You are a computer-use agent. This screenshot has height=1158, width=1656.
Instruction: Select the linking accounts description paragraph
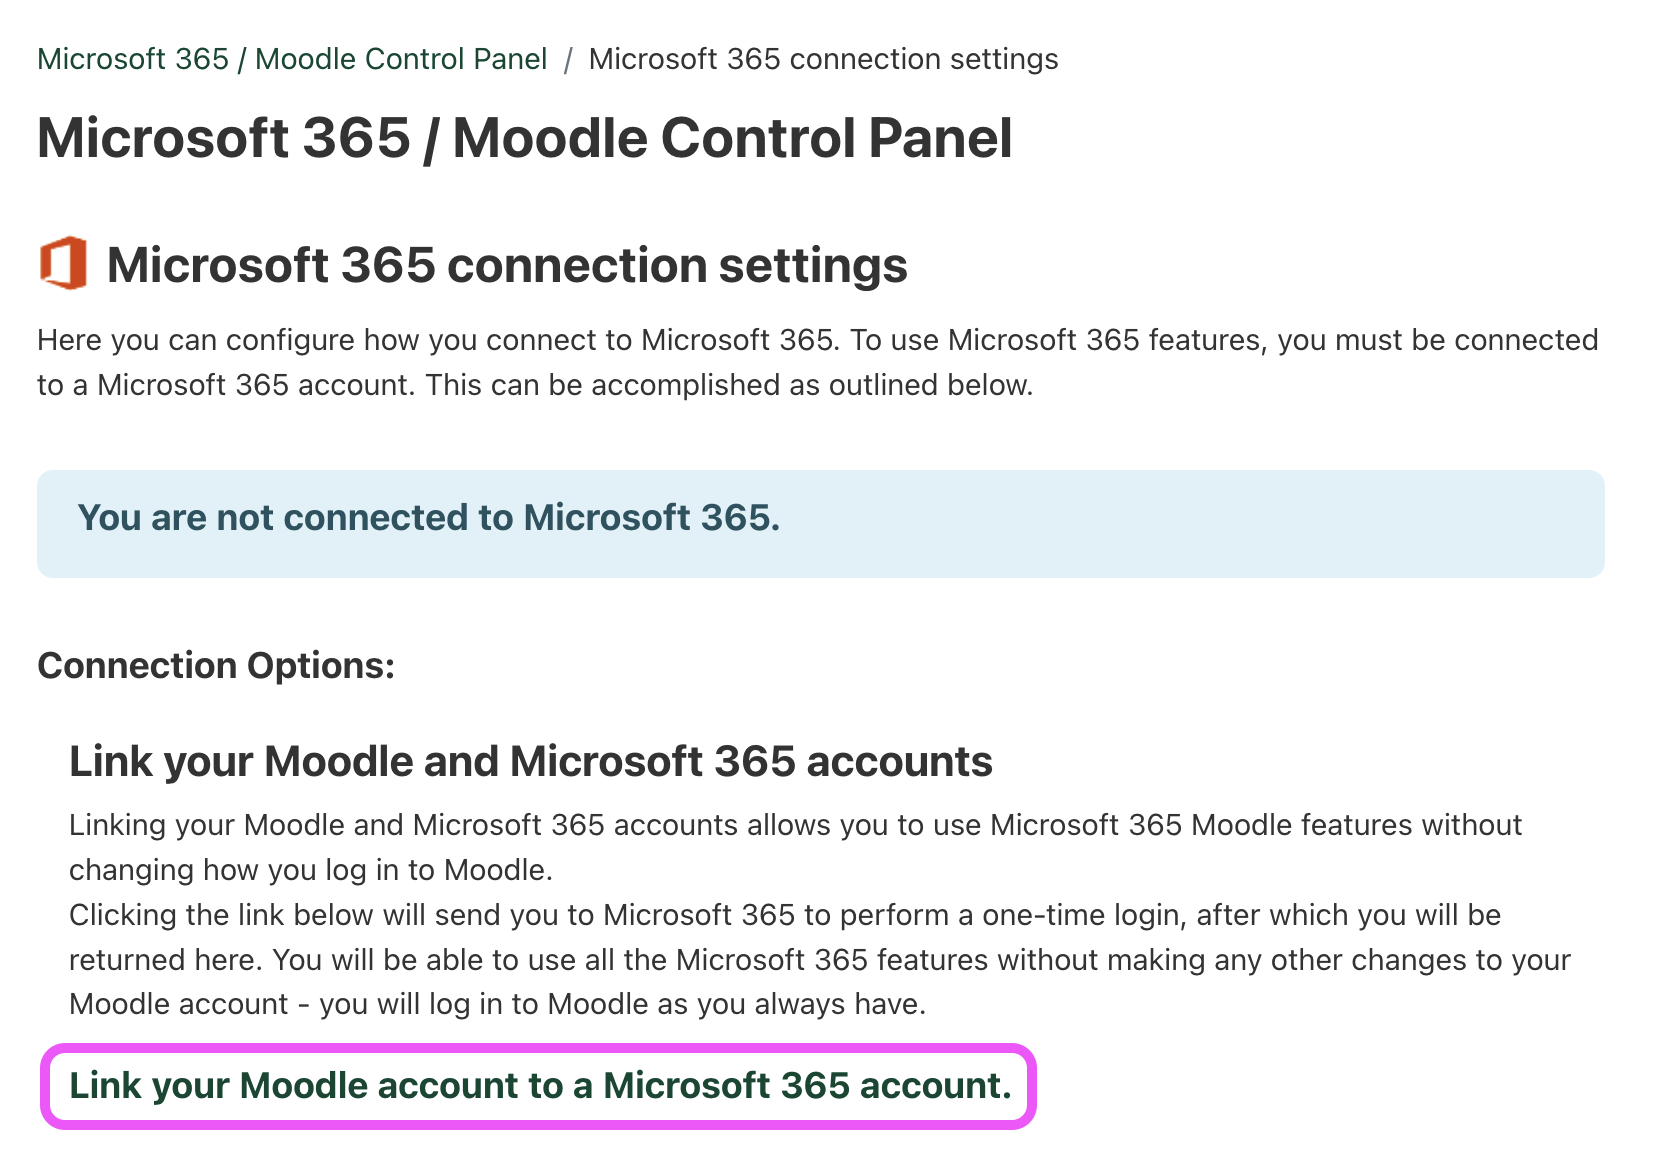point(795,847)
